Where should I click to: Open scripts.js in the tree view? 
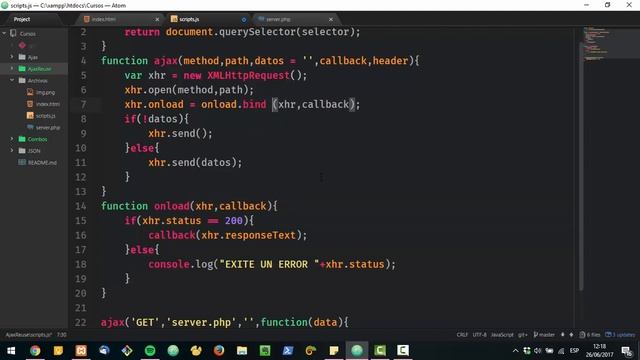coord(41,116)
